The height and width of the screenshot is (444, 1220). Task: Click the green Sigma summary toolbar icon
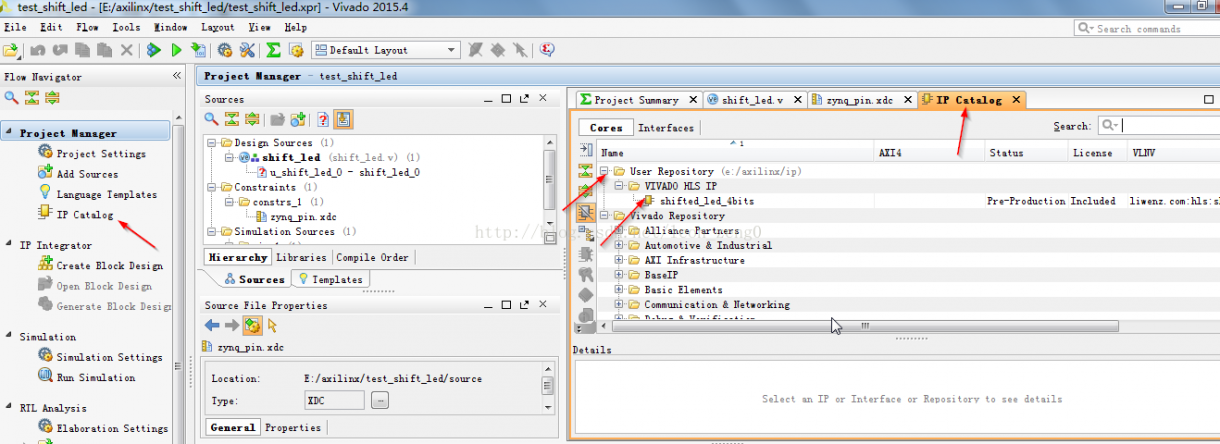[x=273, y=50]
